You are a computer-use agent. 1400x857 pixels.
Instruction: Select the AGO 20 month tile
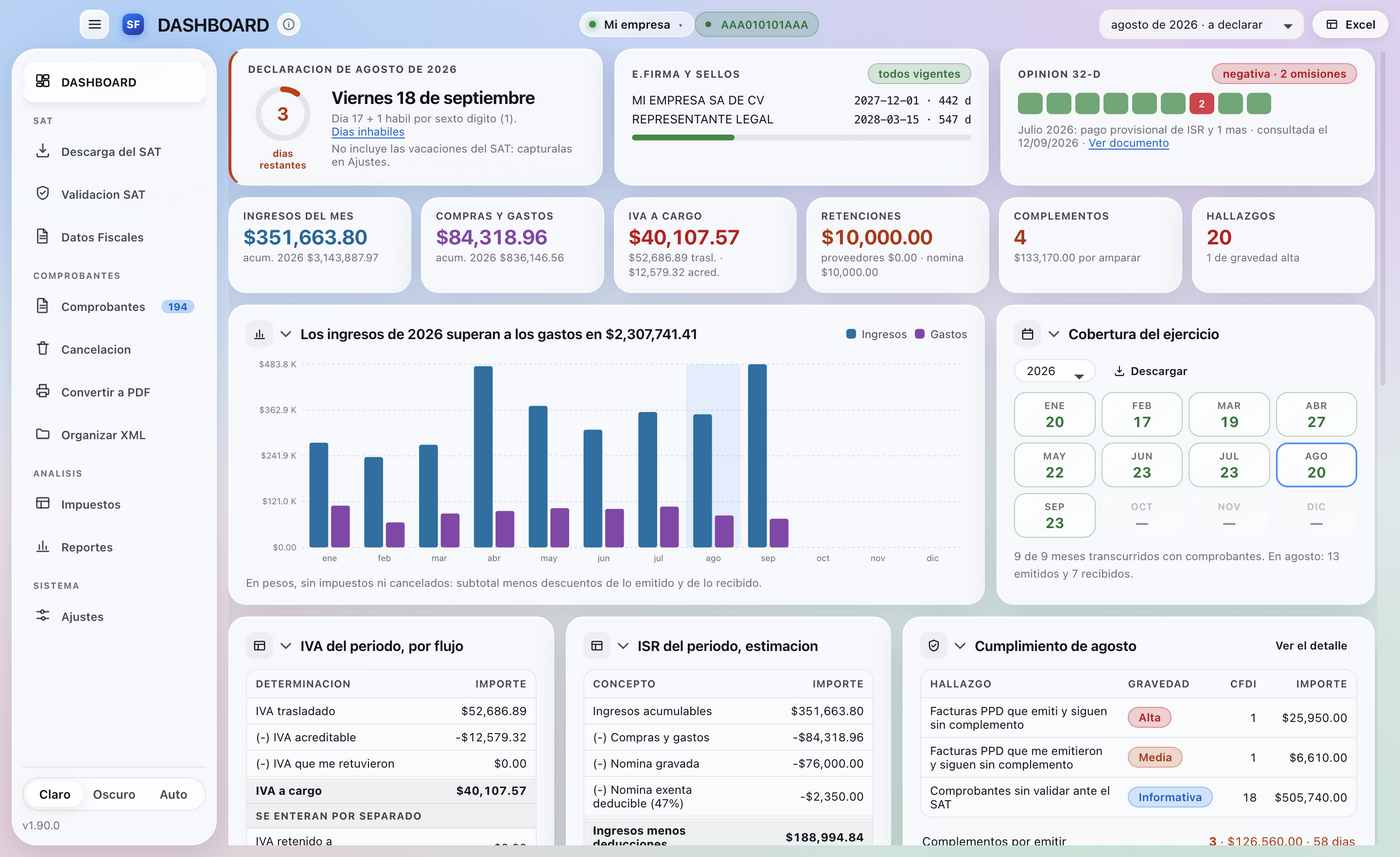coord(1316,465)
